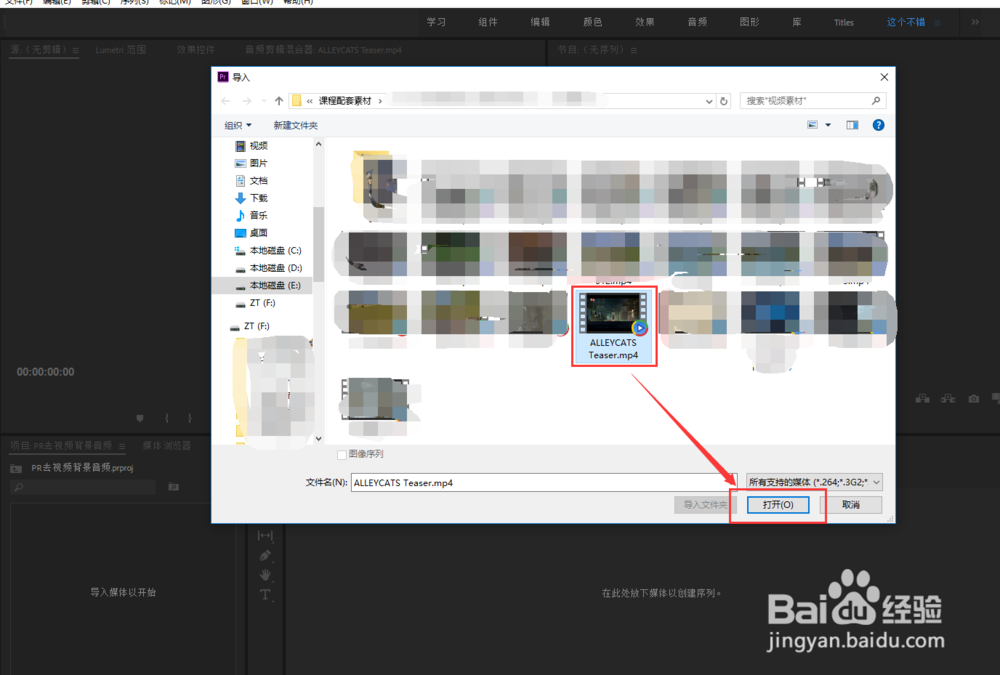Select the Type tool in tools panel
The width and height of the screenshot is (1000, 675).
[x=265, y=595]
